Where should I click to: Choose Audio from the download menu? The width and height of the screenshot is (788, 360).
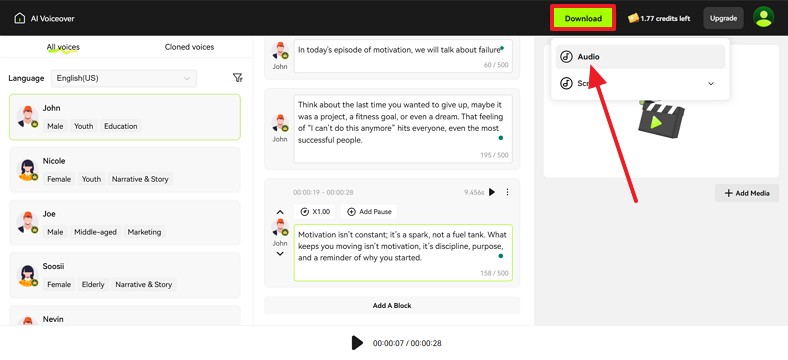point(640,57)
